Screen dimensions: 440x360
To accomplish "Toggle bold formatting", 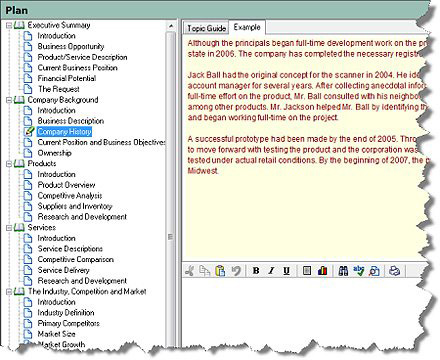I will 256,271.
